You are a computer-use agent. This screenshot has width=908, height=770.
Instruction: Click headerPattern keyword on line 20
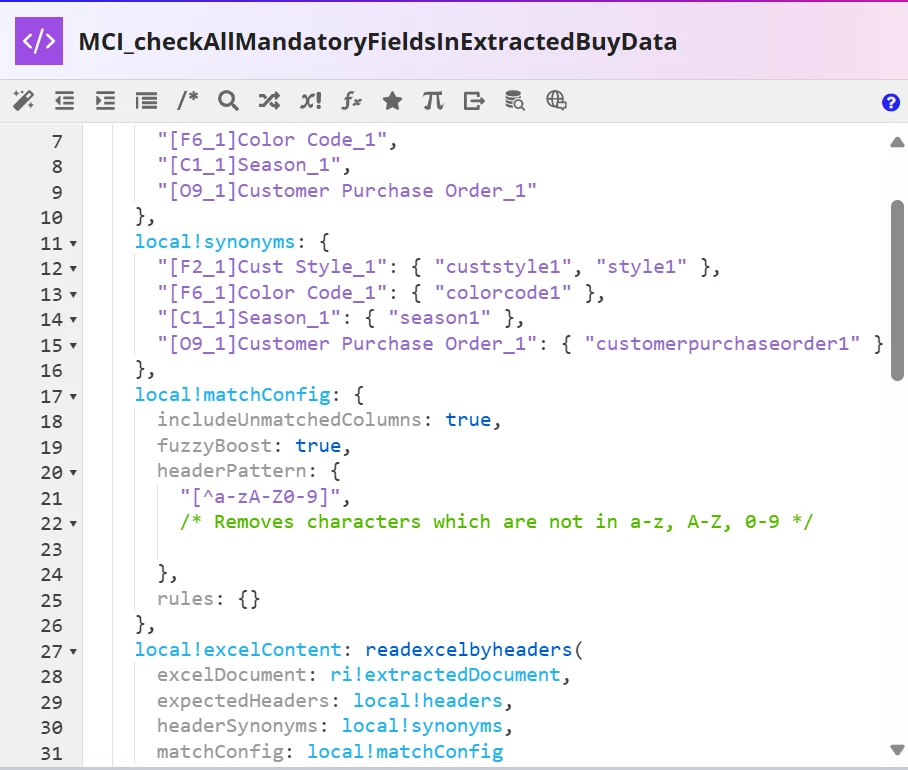click(x=232, y=471)
